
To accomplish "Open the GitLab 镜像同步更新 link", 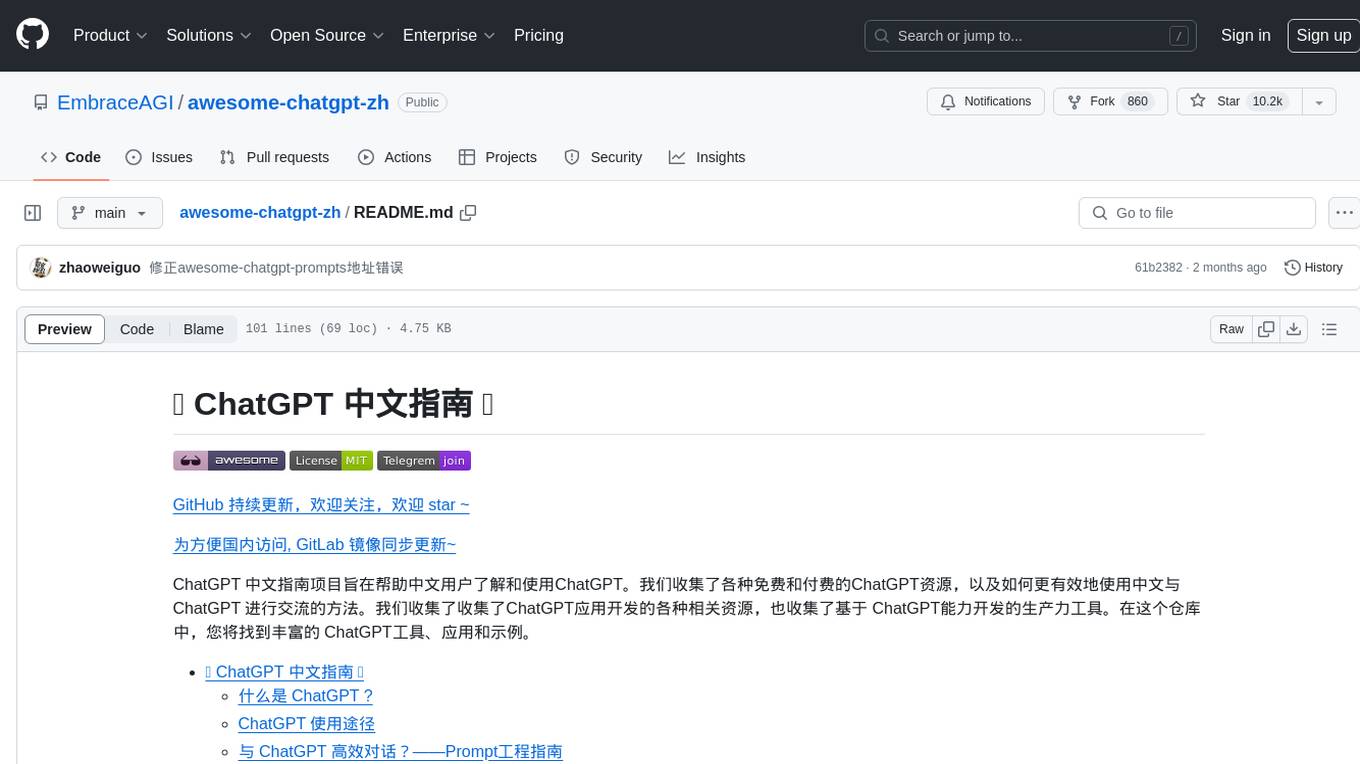I will pos(314,545).
